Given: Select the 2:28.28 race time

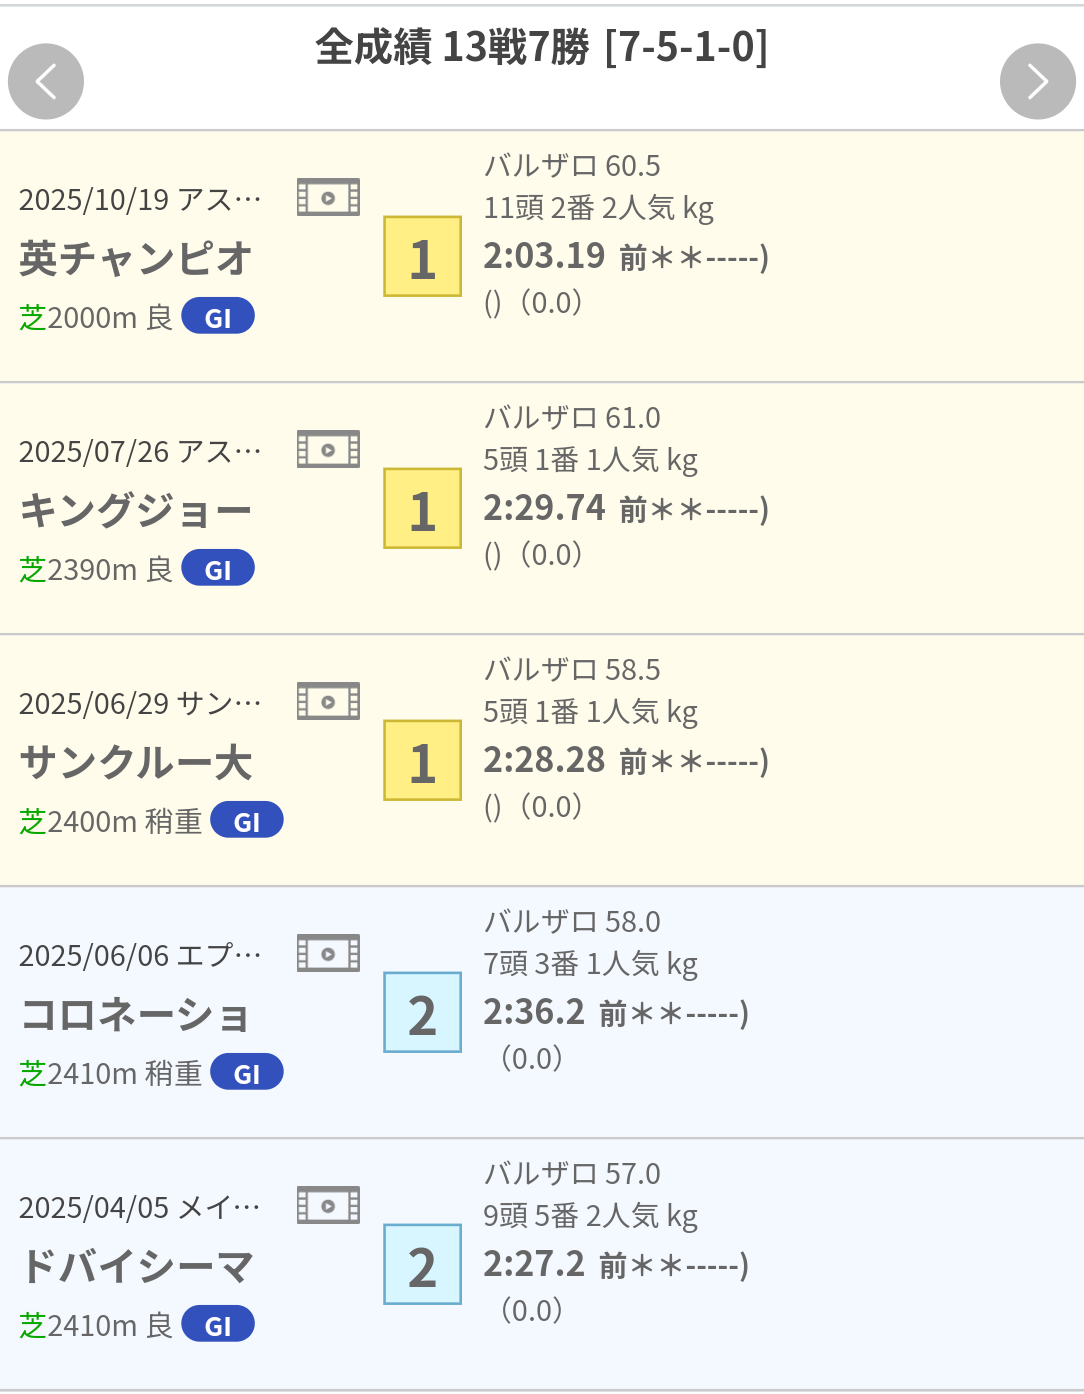Looking at the screenshot, I should pos(544,760).
